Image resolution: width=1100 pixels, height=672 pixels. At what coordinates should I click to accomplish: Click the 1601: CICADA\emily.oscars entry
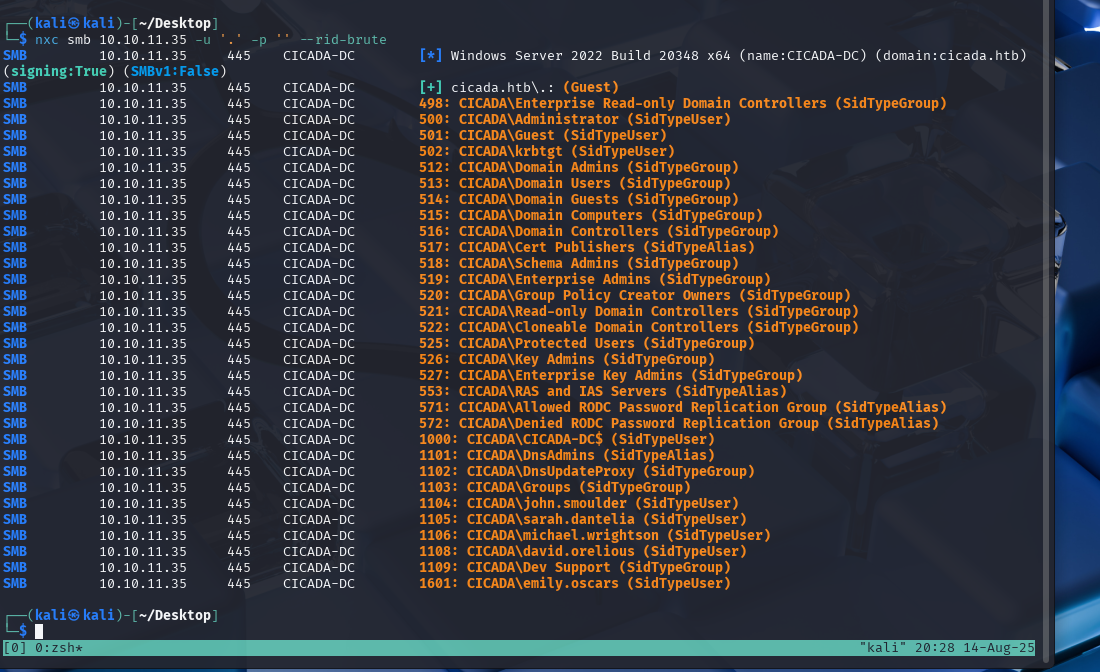(575, 584)
